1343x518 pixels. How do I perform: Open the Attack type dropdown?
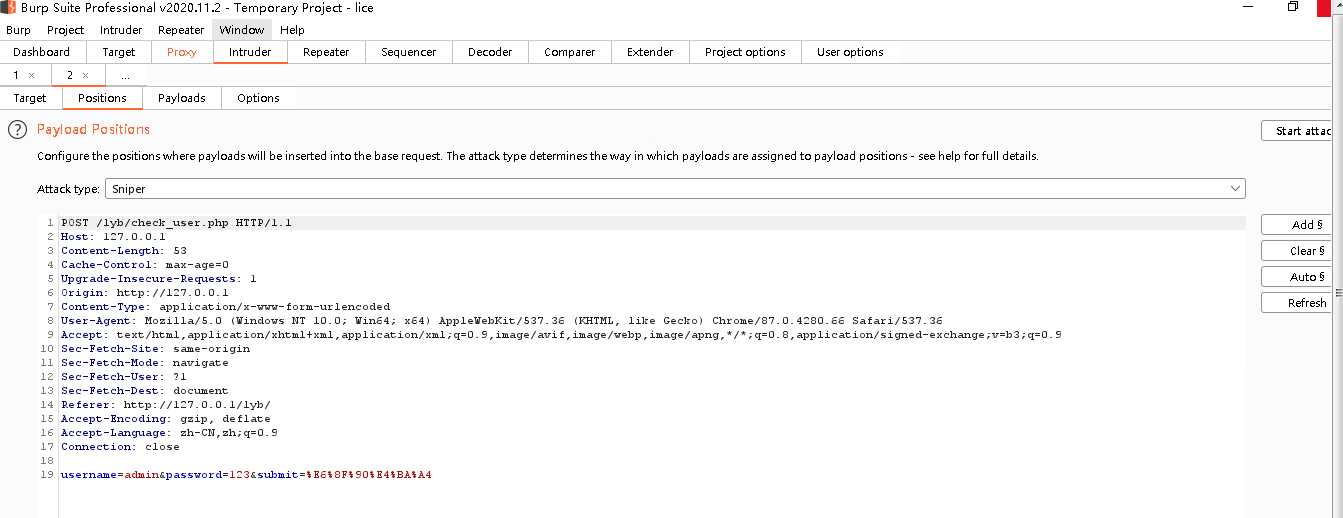pyautogui.click(x=675, y=188)
